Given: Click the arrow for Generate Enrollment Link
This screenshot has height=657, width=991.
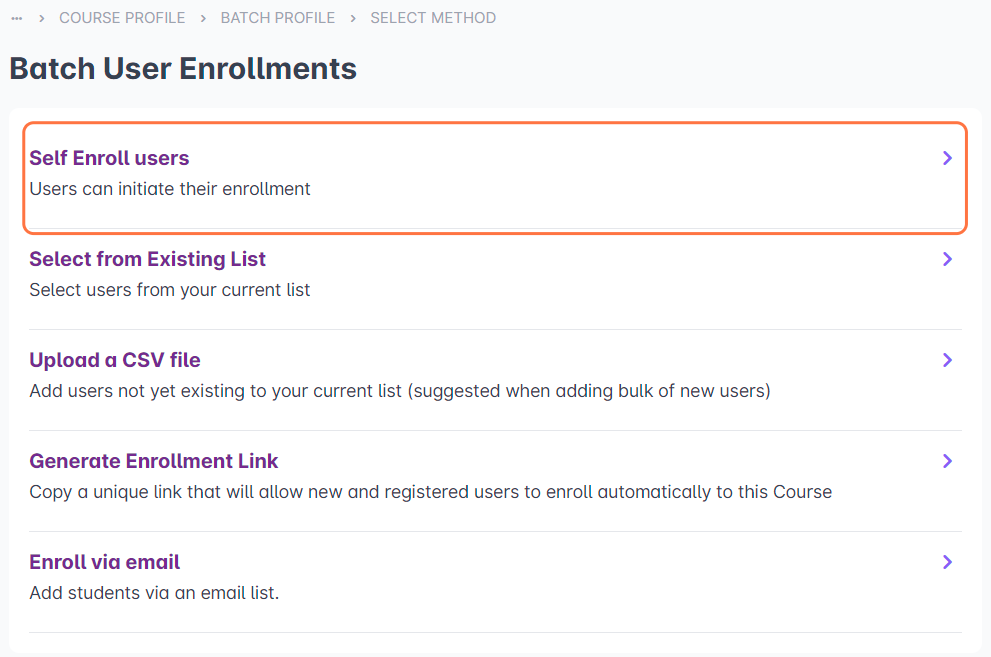Looking at the screenshot, I should [x=947, y=461].
